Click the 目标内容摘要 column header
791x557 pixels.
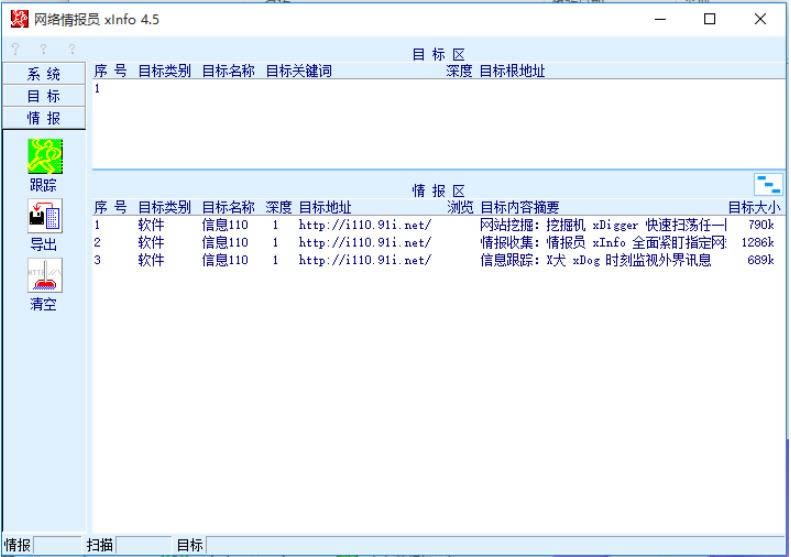click(520, 208)
